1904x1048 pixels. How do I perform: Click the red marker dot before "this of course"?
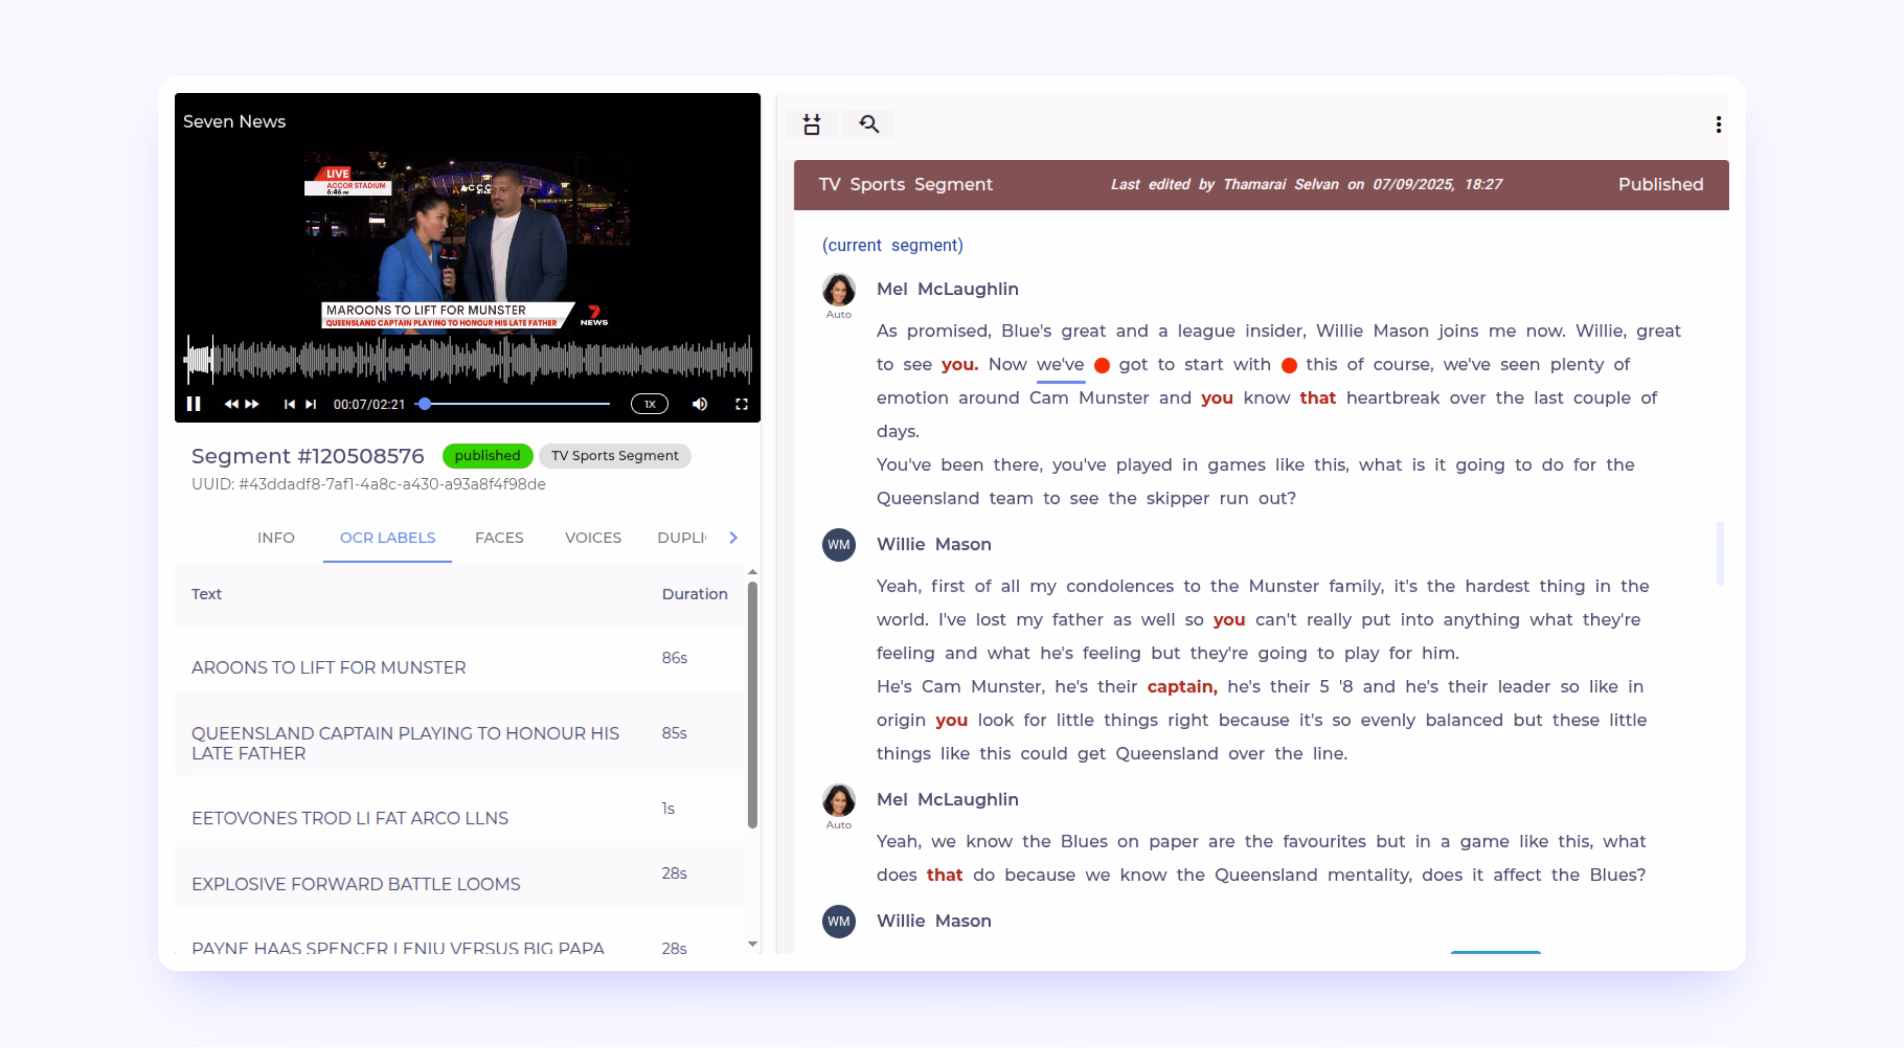(1289, 365)
